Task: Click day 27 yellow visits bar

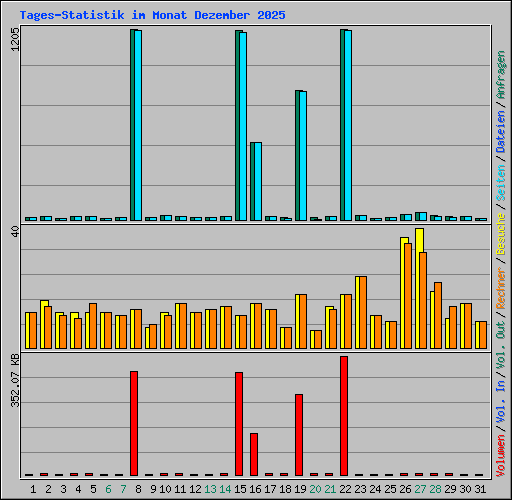Action: click(x=419, y=288)
